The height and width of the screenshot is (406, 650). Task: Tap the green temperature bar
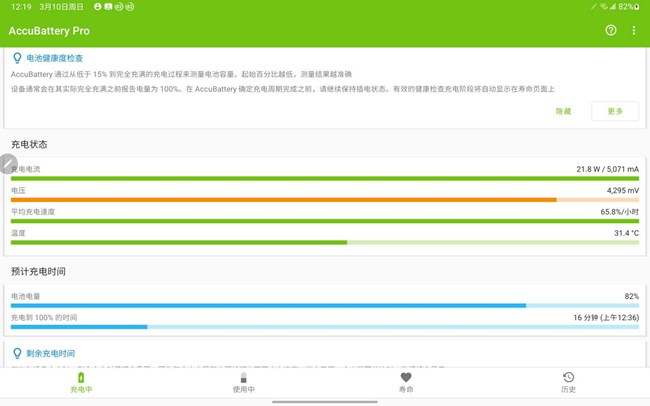click(325, 243)
